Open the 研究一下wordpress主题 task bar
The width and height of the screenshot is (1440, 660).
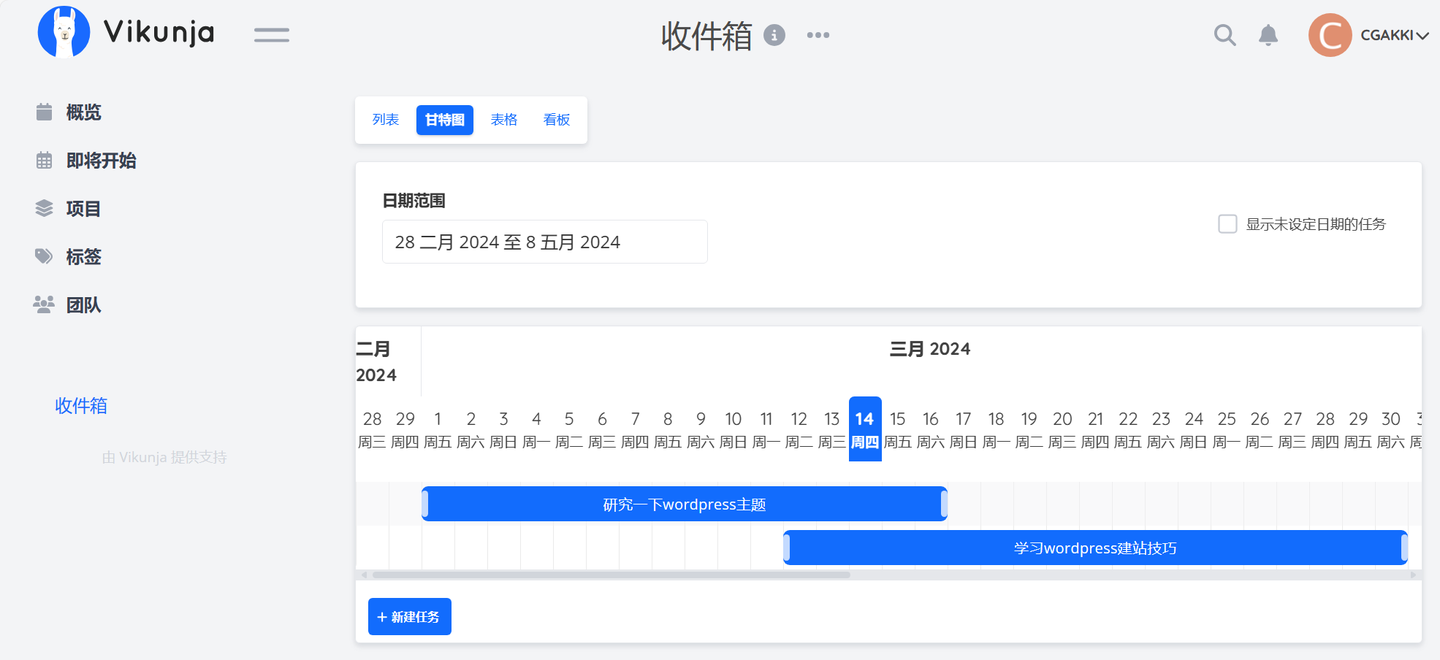[x=684, y=504]
